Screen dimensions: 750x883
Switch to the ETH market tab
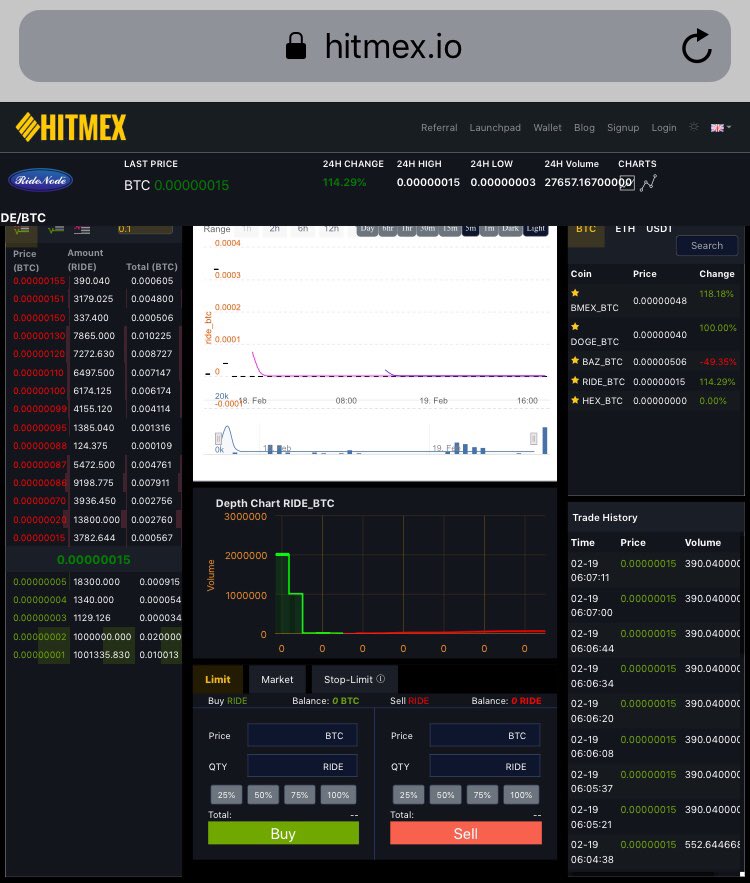625,229
